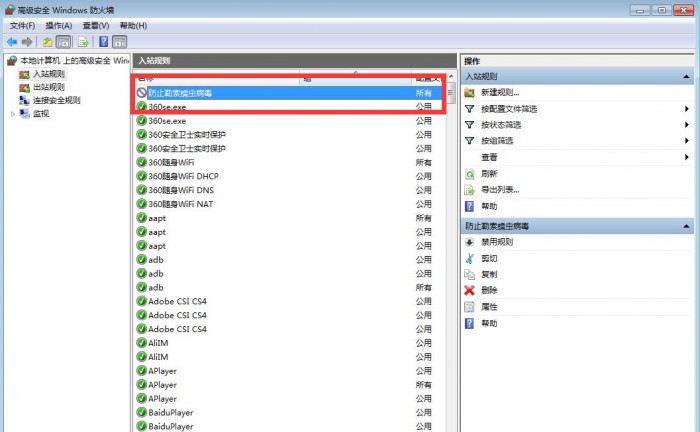The height and width of the screenshot is (432, 700).
Task: Open 属性 for the selected rule
Action: (x=489, y=307)
